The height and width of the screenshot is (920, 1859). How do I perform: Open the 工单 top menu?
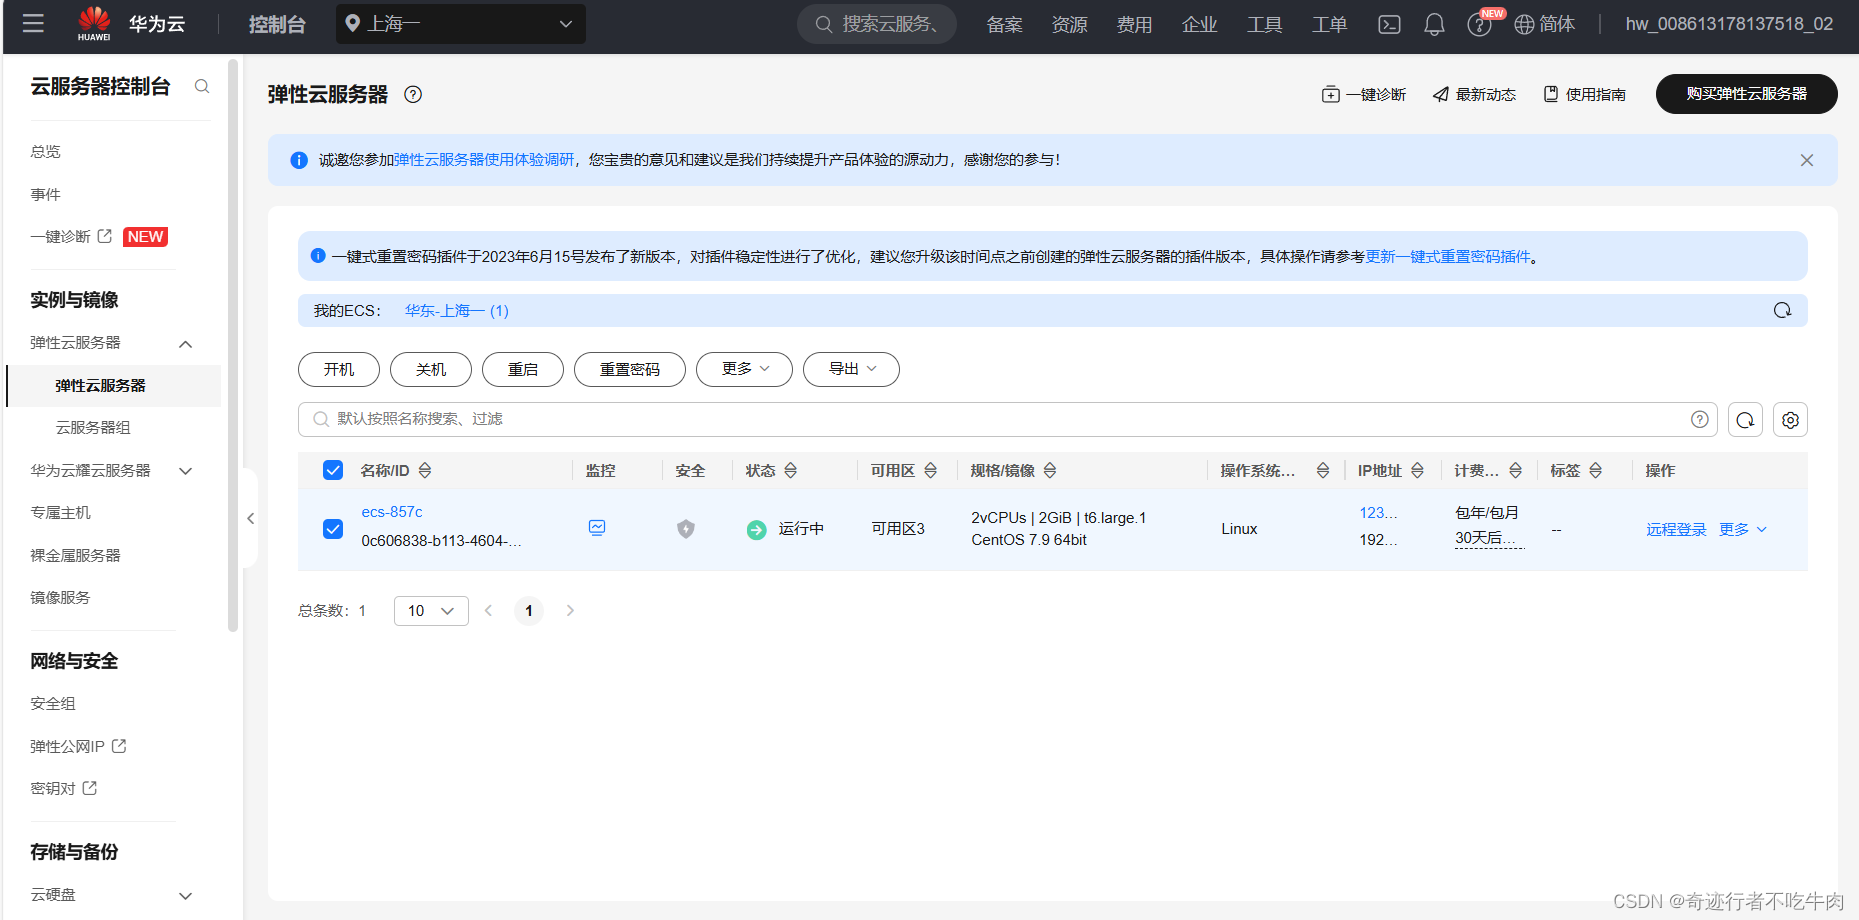[x=1329, y=24]
